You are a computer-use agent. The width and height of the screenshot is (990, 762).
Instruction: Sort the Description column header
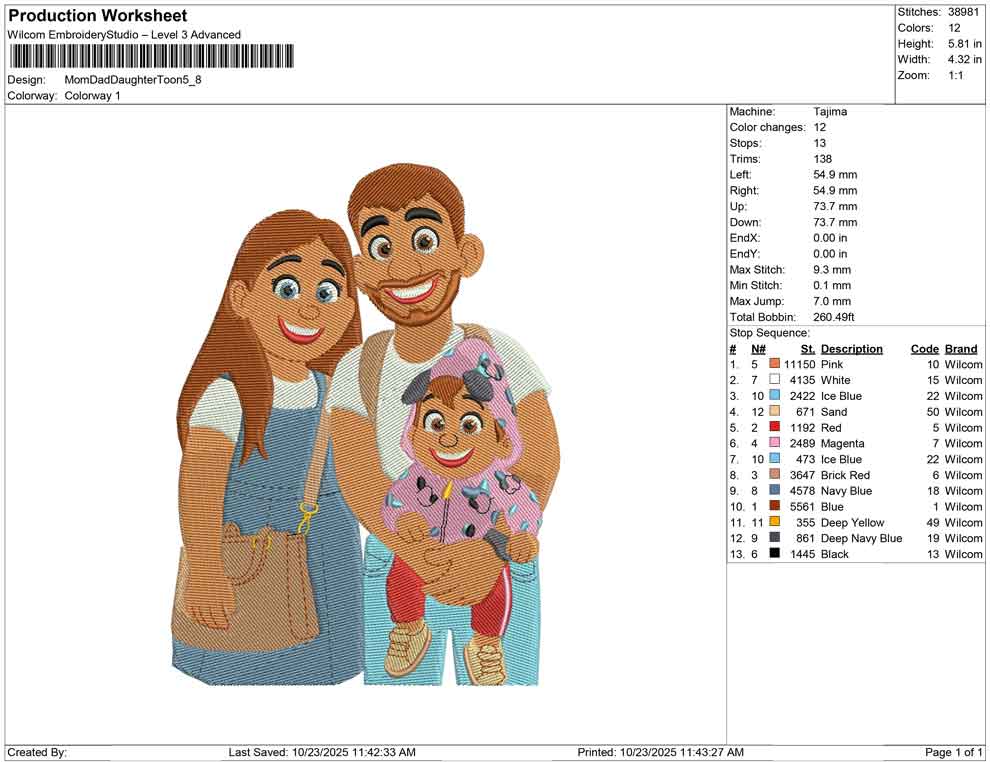(851, 348)
